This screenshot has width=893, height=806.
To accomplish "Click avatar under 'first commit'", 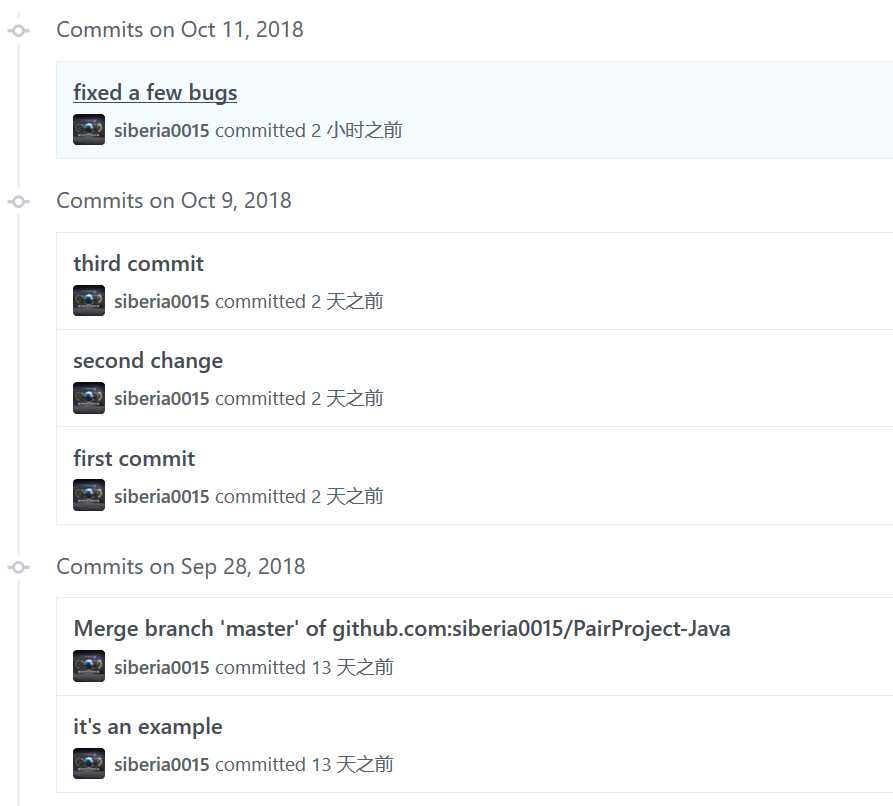I will click(89, 495).
